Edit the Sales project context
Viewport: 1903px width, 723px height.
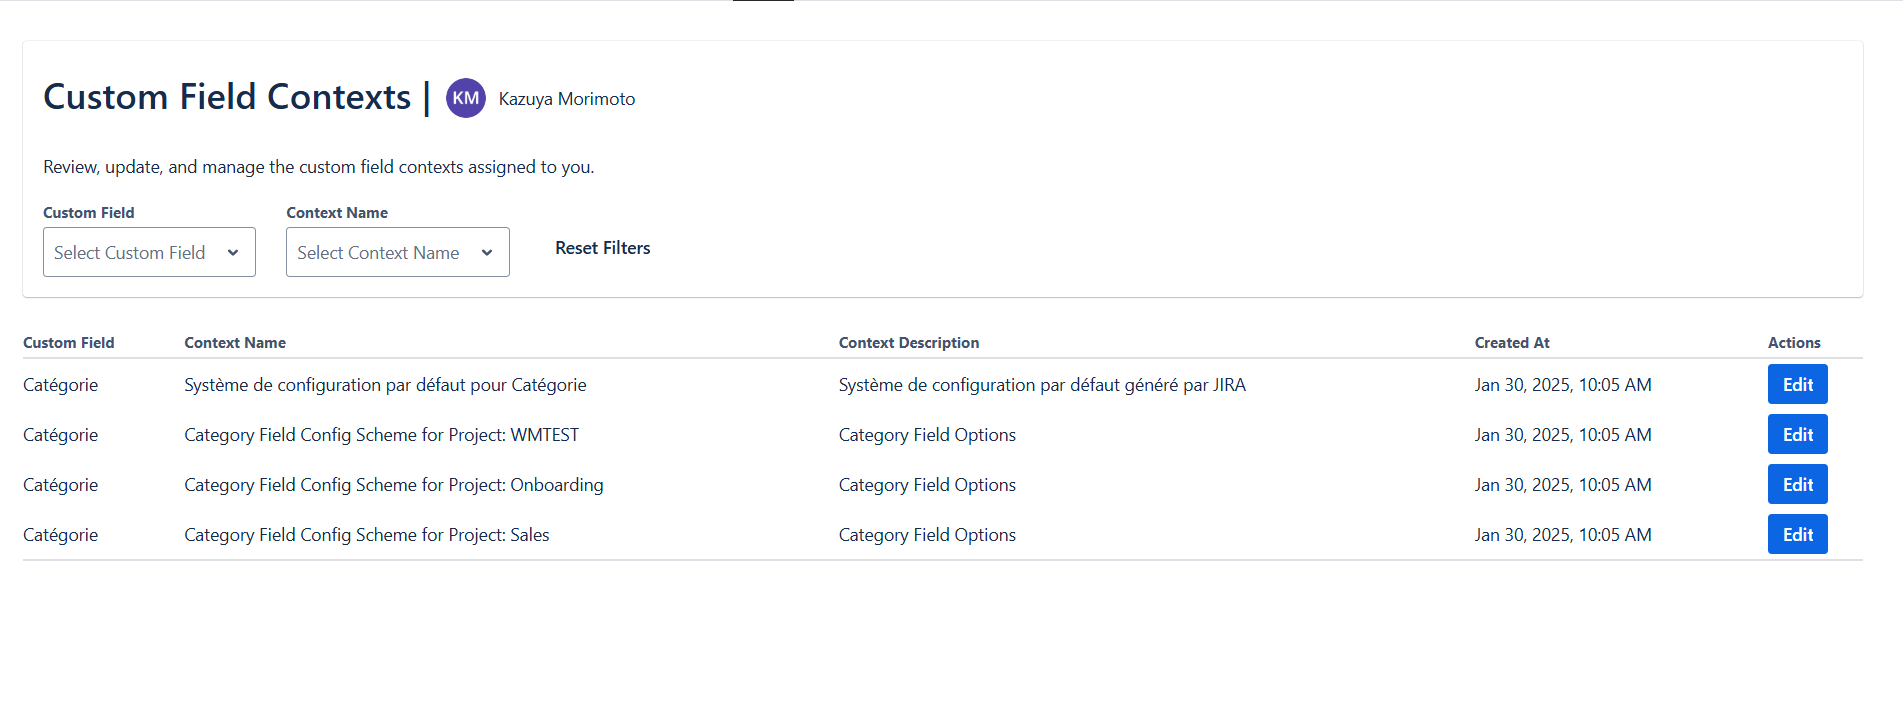click(1797, 535)
